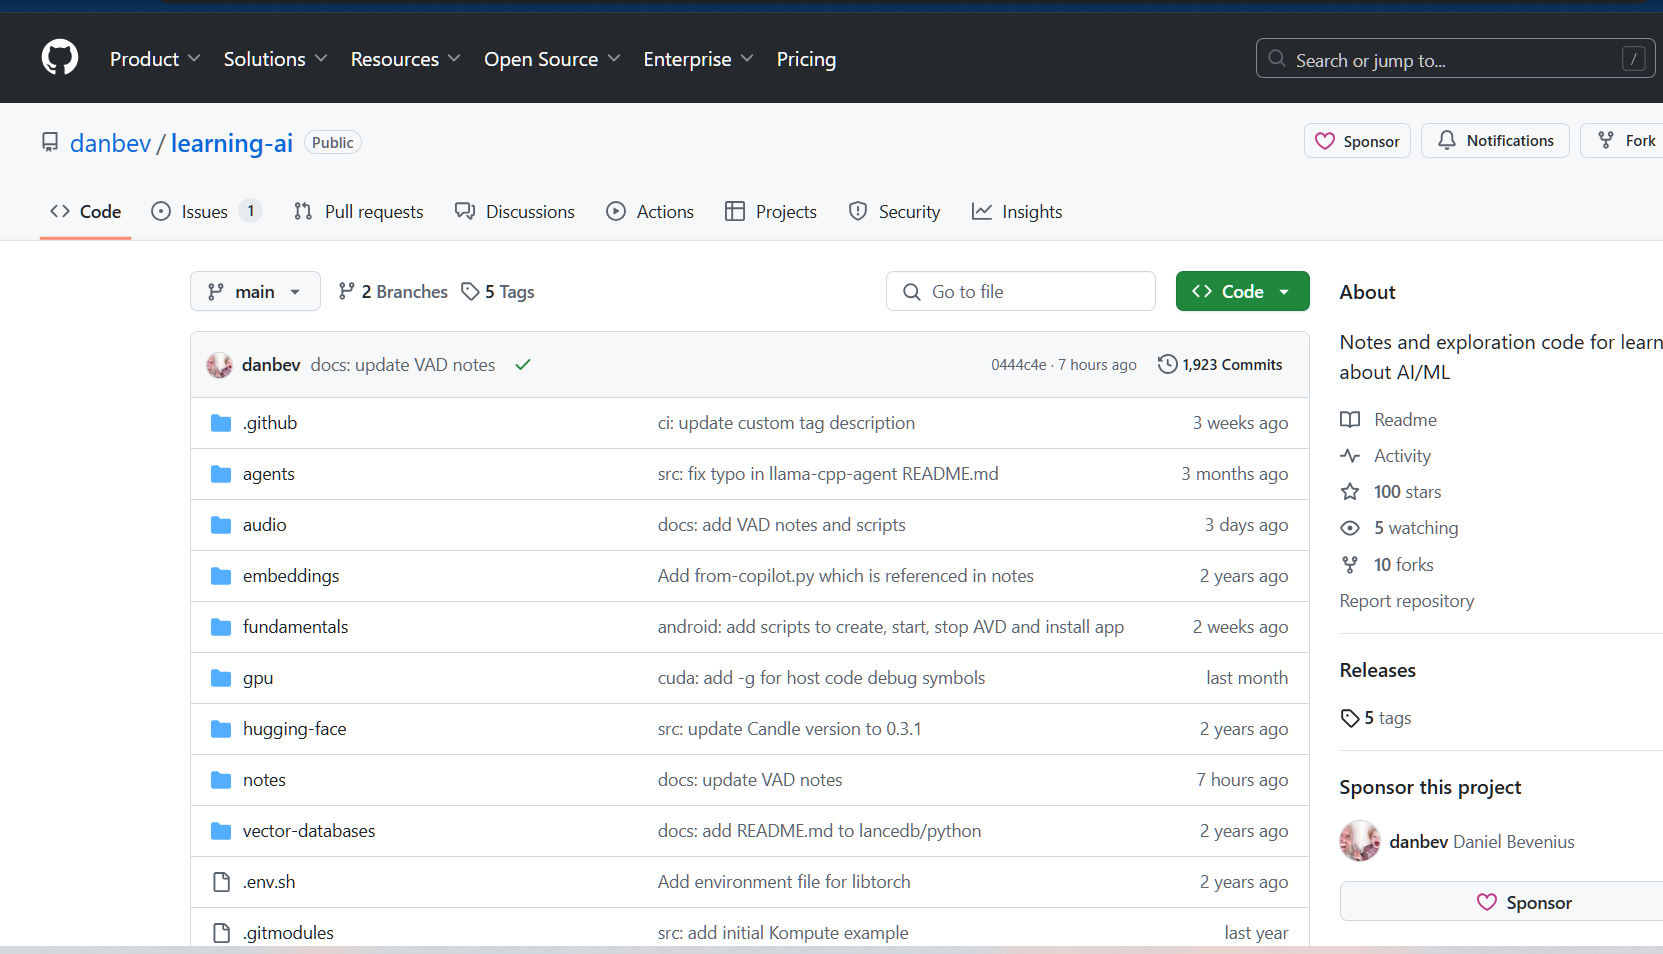Click the search magnifier icon in header

click(1277, 59)
